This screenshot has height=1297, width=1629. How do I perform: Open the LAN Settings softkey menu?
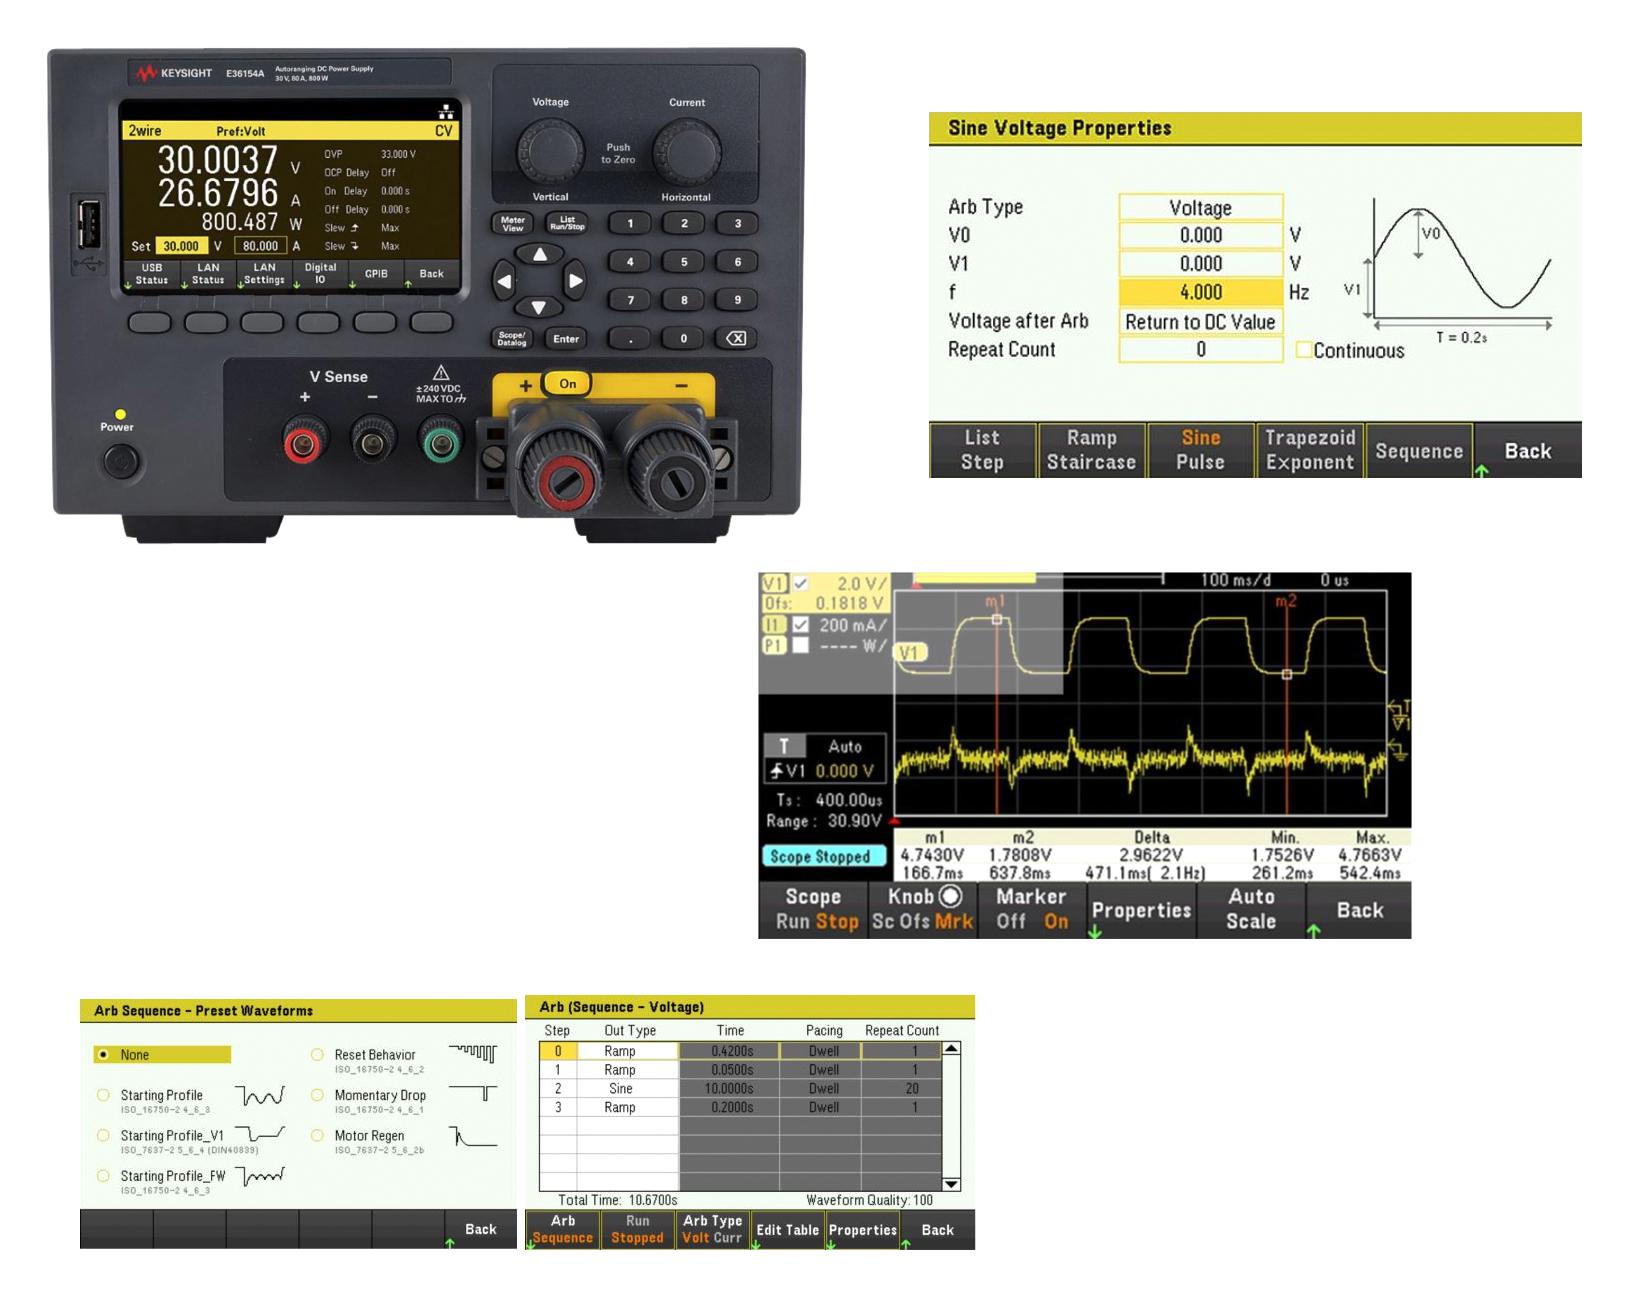point(264,274)
